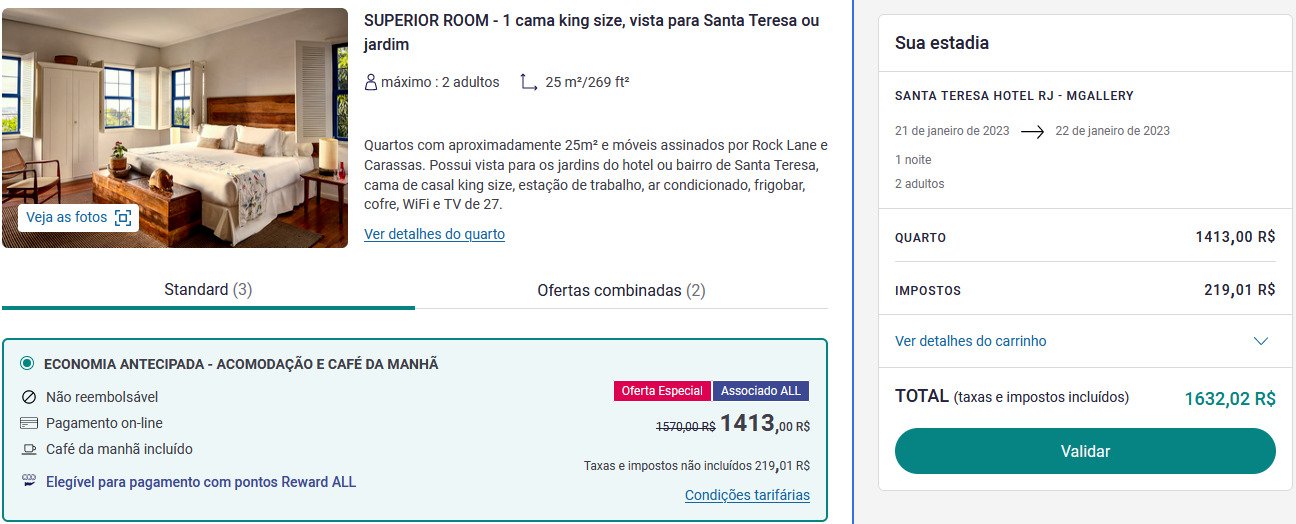Viewport: 1296px width, 524px height.
Task: Open Ver detalhes do quarto link
Action: pos(434,234)
